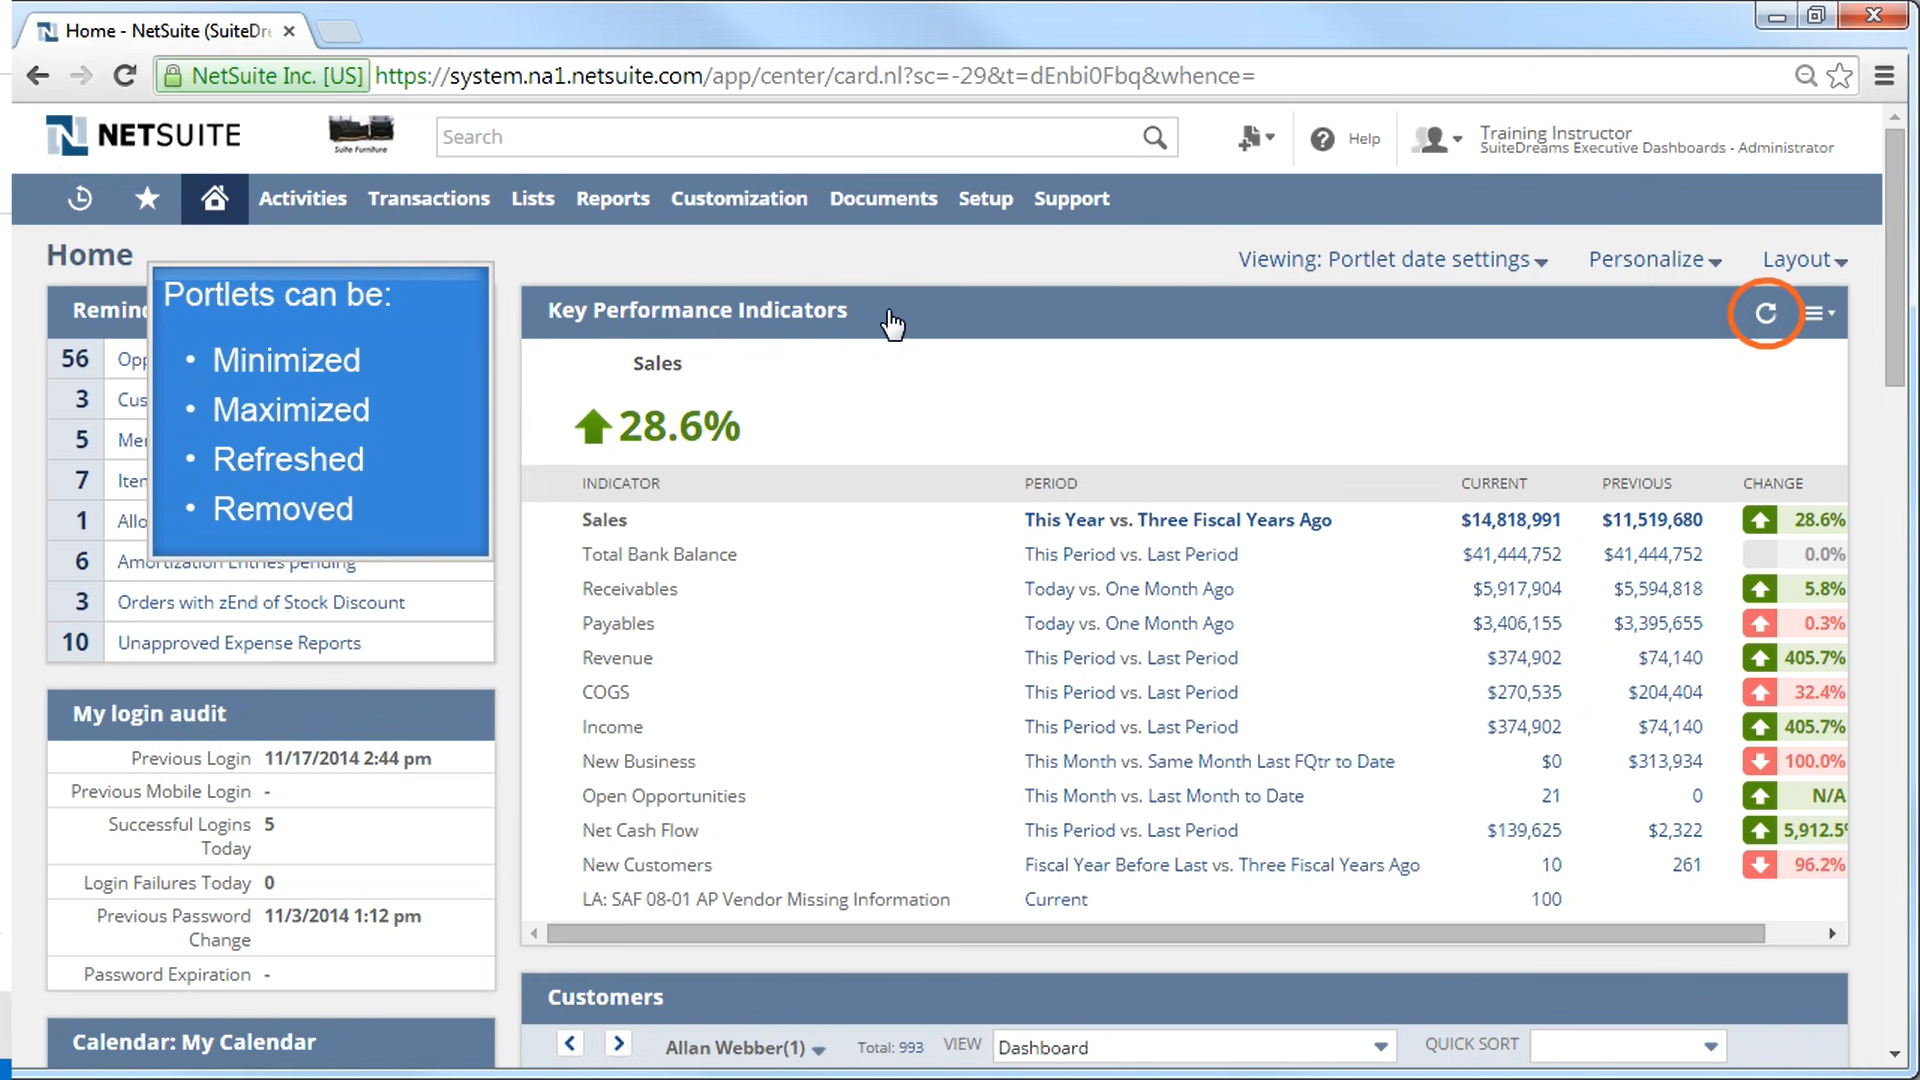Click the Revenue current value $374,902
This screenshot has width=1920, height=1080.
pos(1523,658)
